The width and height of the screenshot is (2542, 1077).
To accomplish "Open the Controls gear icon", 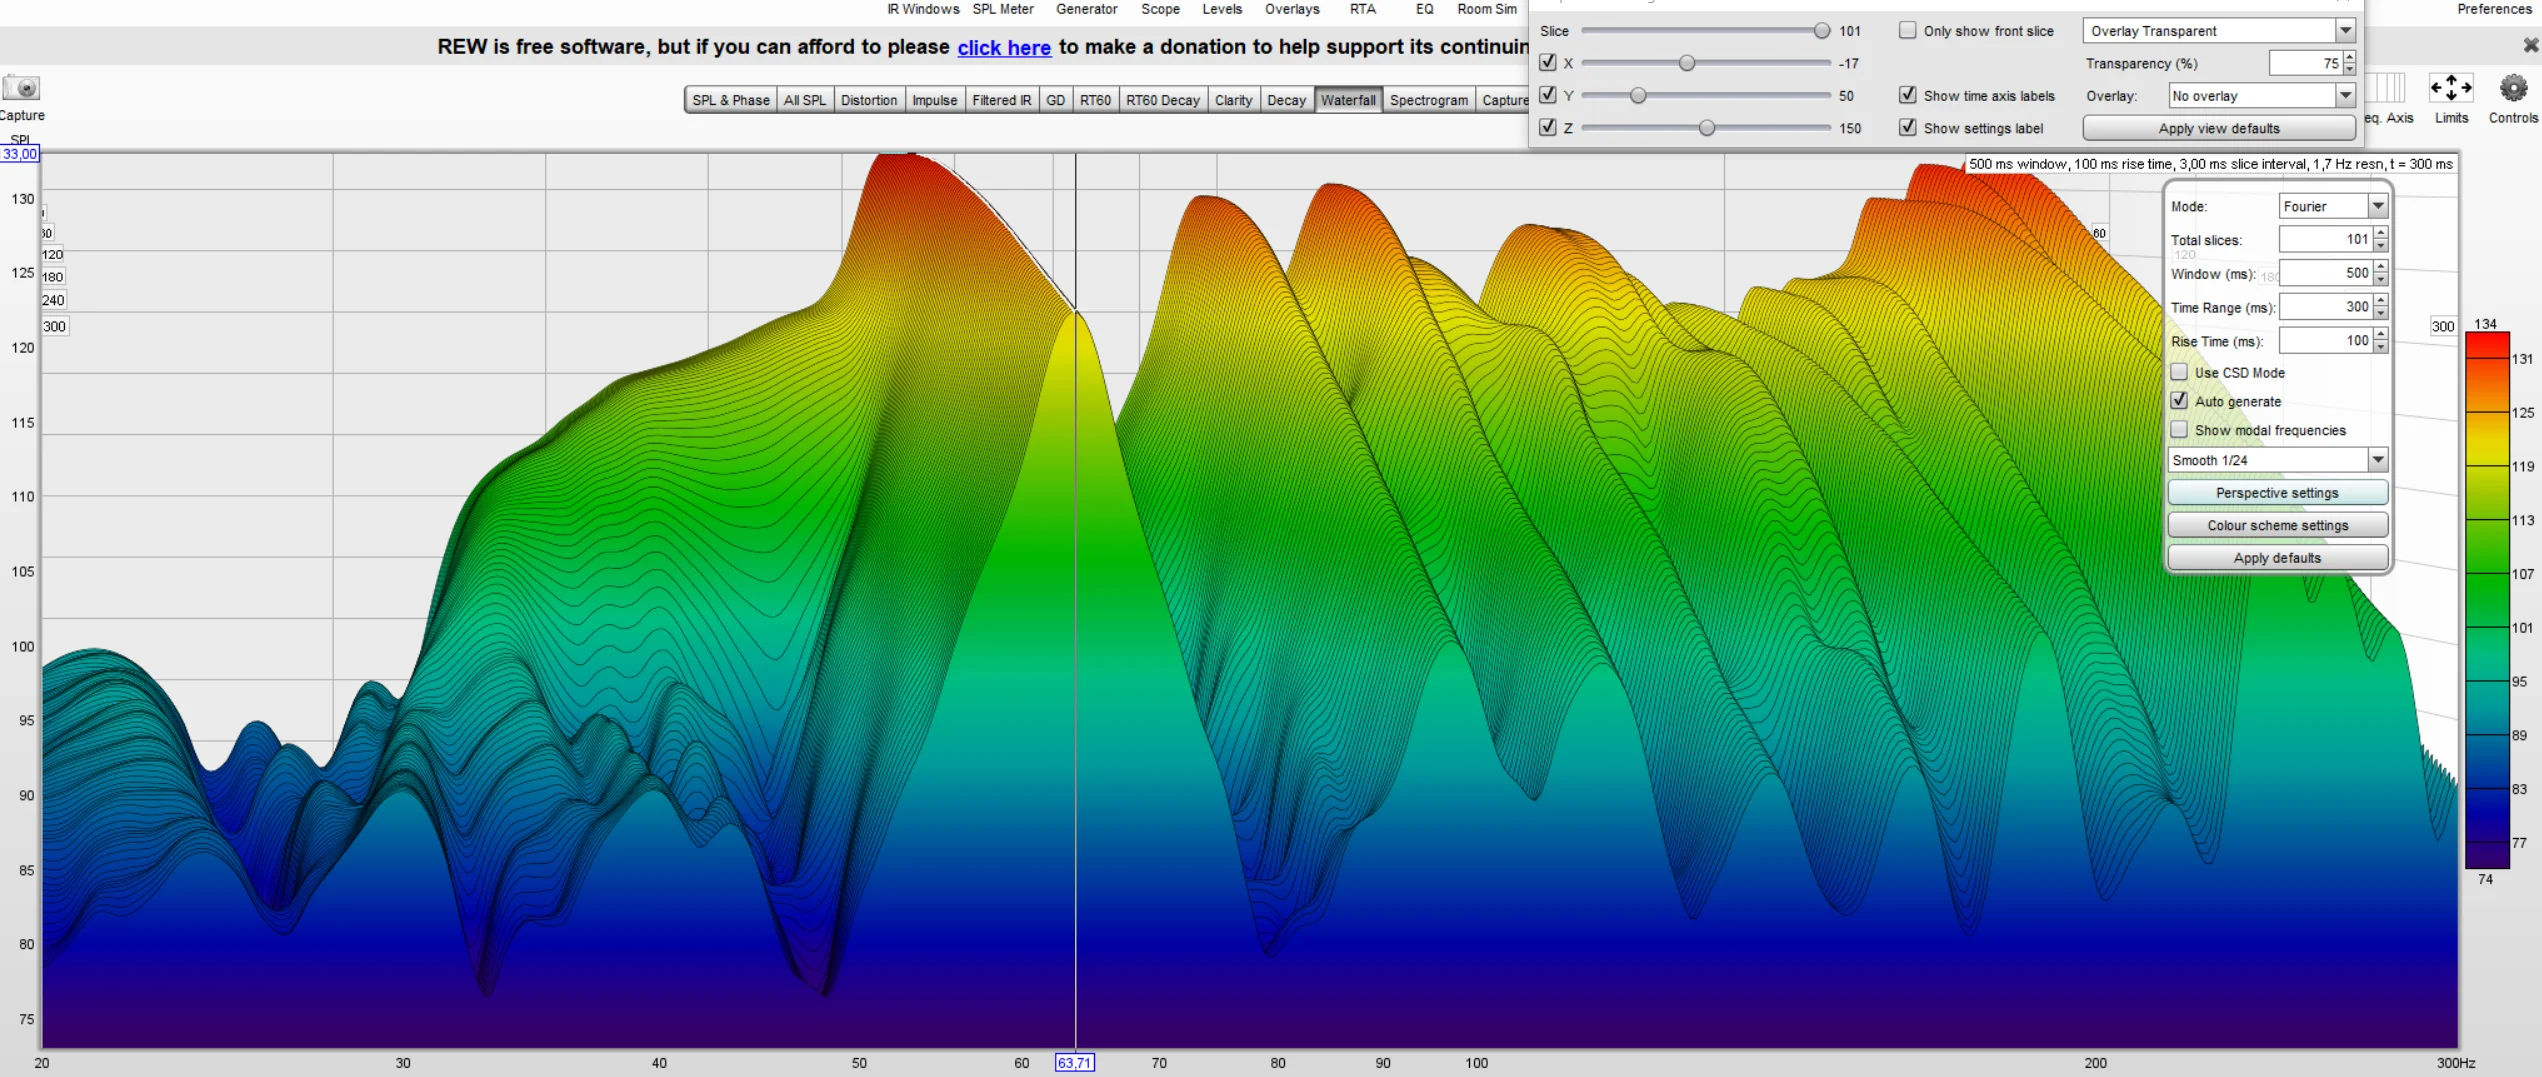I will pyautogui.click(x=2513, y=88).
